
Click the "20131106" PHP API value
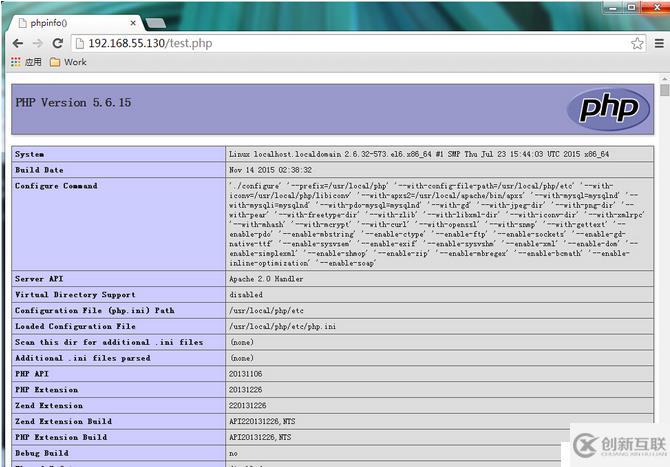[x=245, y=374]
